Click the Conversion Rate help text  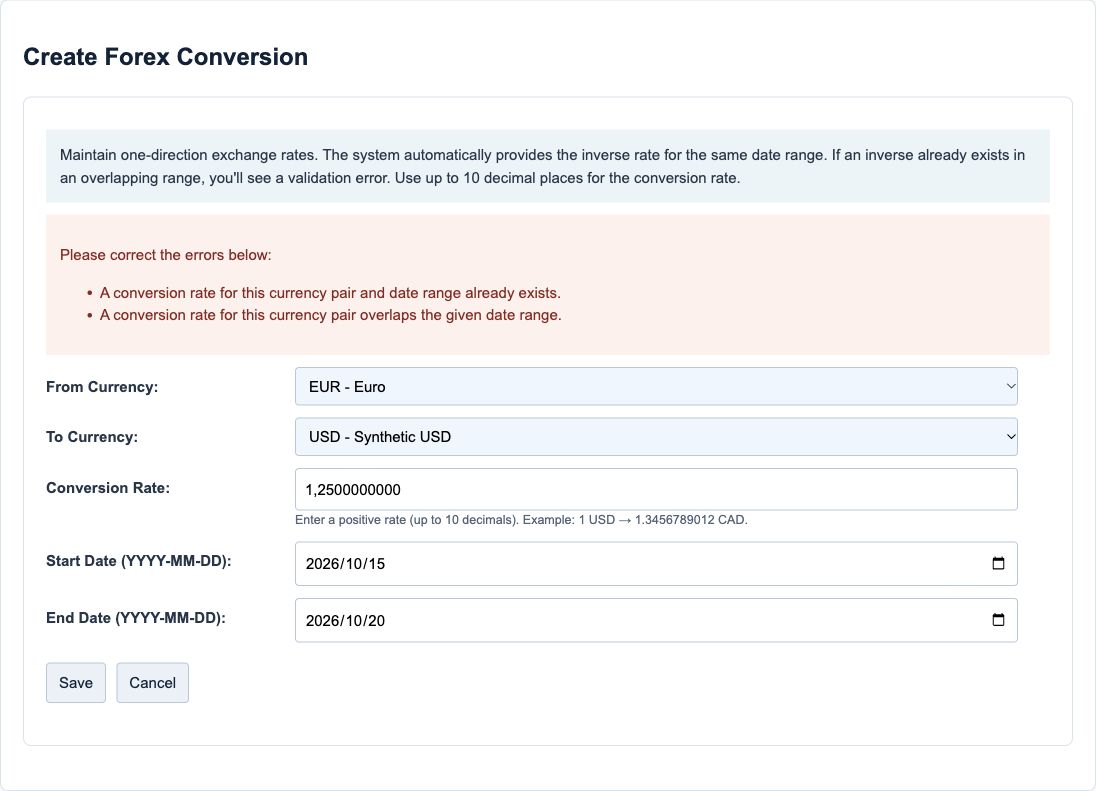click(x=521, y=520)
